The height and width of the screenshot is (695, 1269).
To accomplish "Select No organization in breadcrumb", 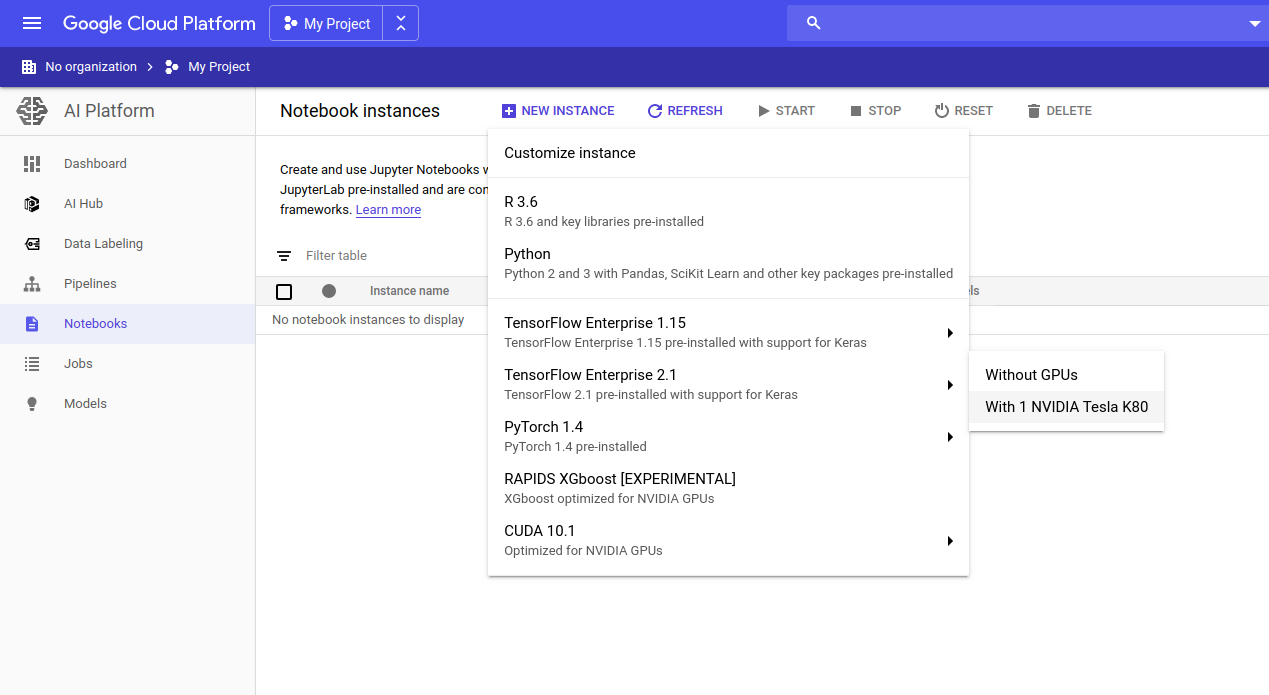I will click(91, 67).
